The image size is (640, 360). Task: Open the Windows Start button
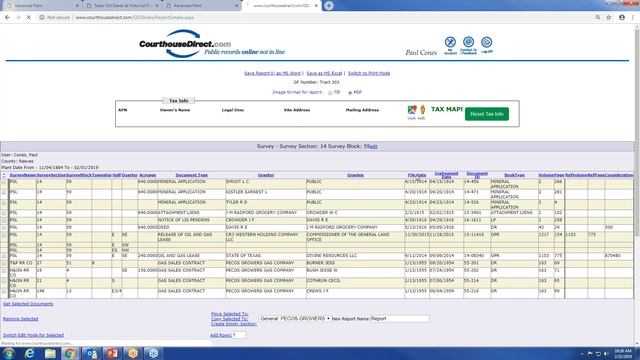pyautogui.click(x=9, y=353)
